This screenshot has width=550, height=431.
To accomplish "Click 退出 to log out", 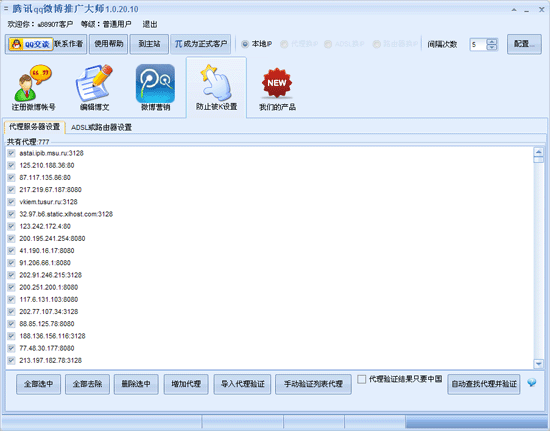I will 150,24.
